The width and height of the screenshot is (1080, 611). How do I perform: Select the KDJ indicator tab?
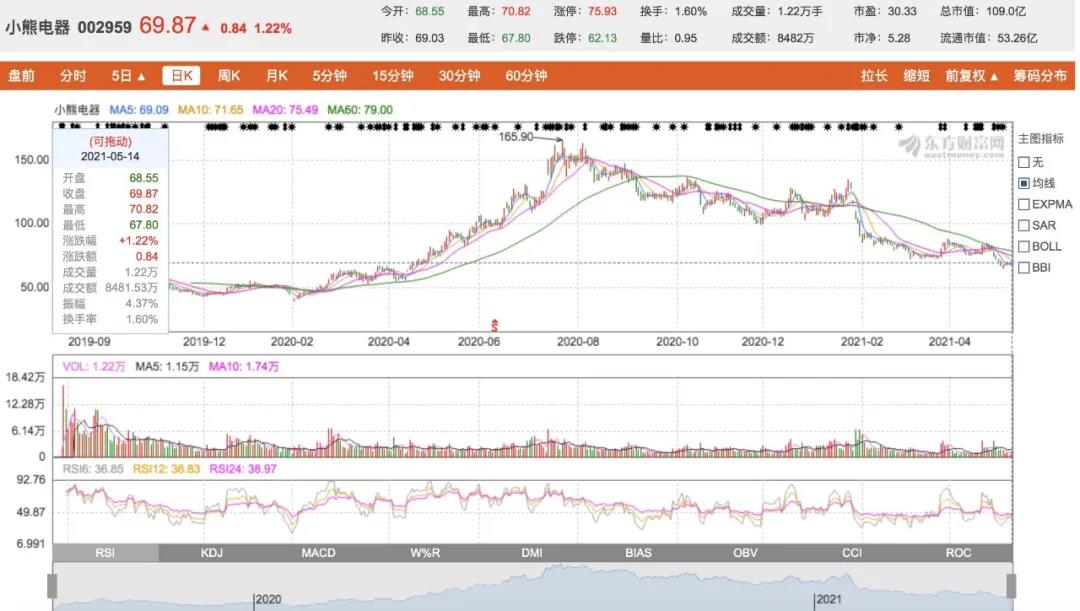click(212, 553)
